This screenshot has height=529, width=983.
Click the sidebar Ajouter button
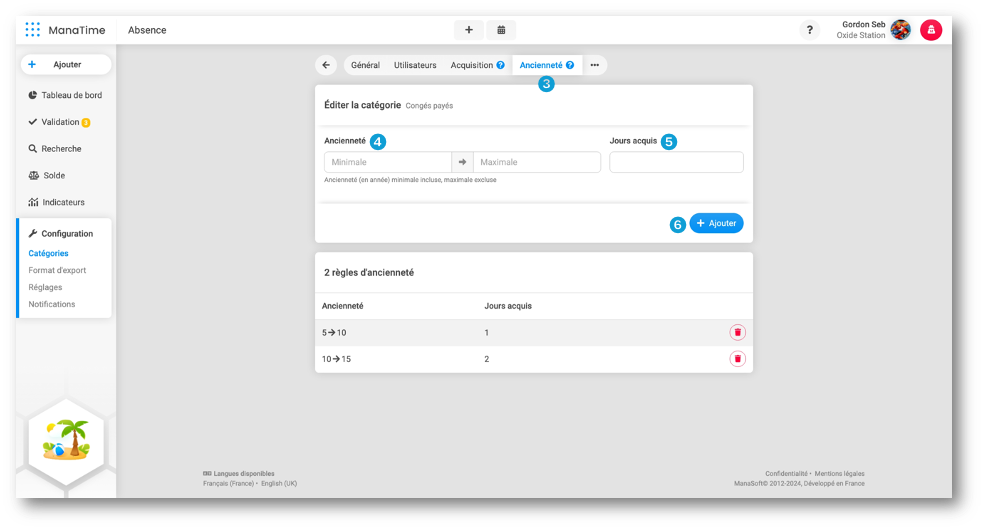coord(66,65)
